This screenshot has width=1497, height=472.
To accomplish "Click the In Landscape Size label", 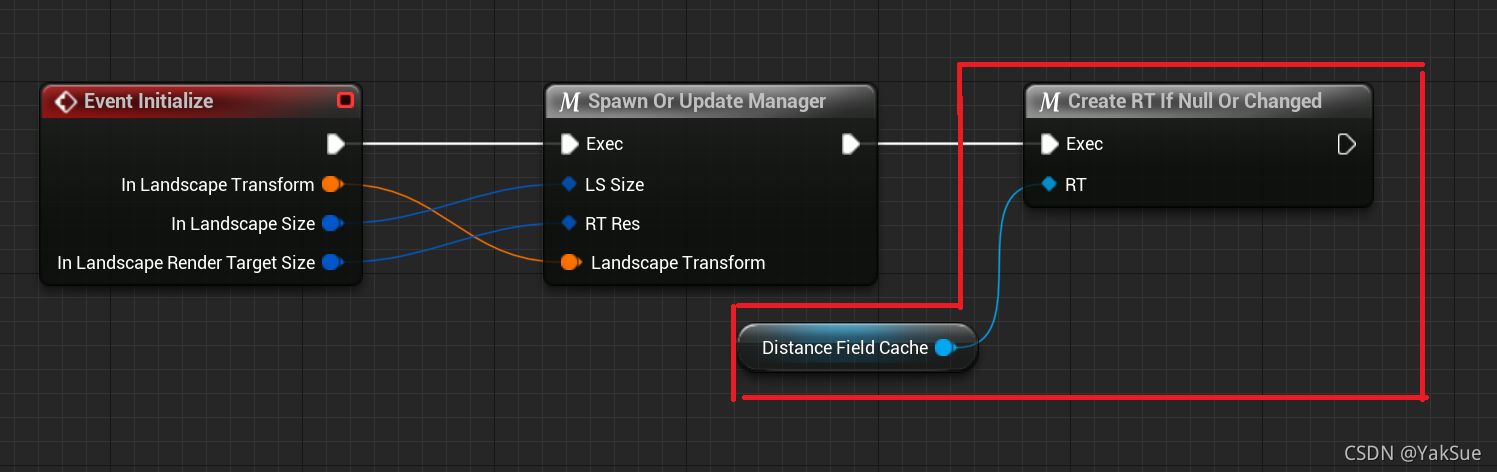I will point(243,224).
